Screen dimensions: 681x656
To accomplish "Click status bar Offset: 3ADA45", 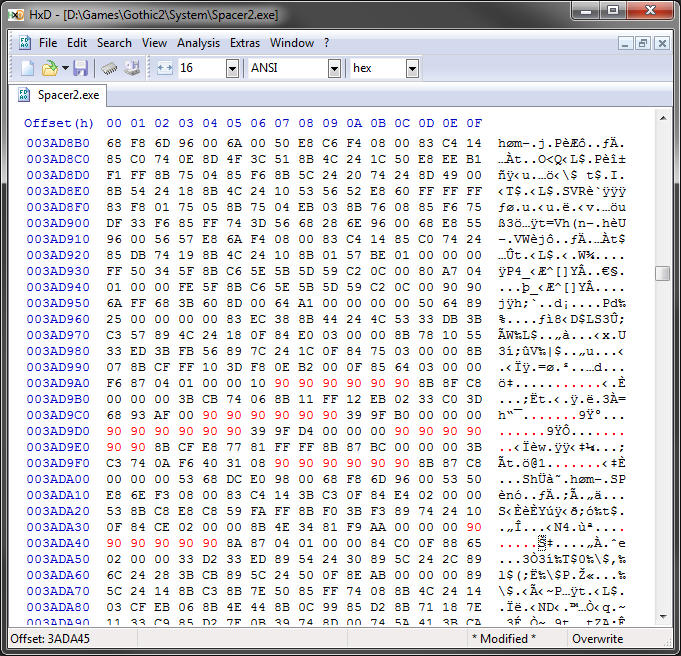I will tap(50, 639).
